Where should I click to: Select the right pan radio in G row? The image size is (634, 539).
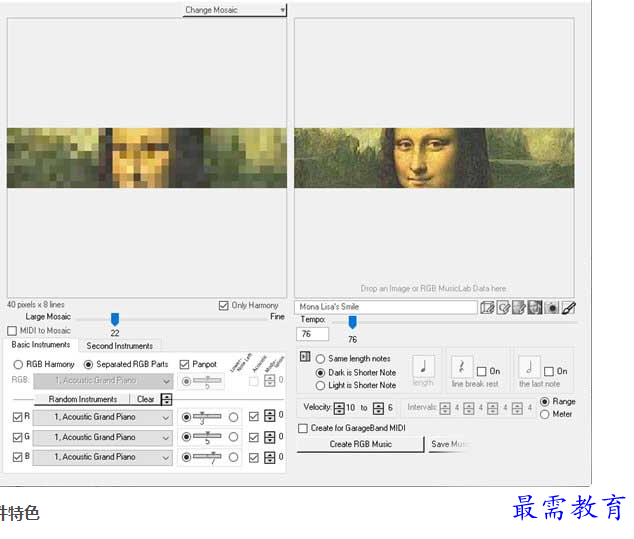tap(233, 437)
